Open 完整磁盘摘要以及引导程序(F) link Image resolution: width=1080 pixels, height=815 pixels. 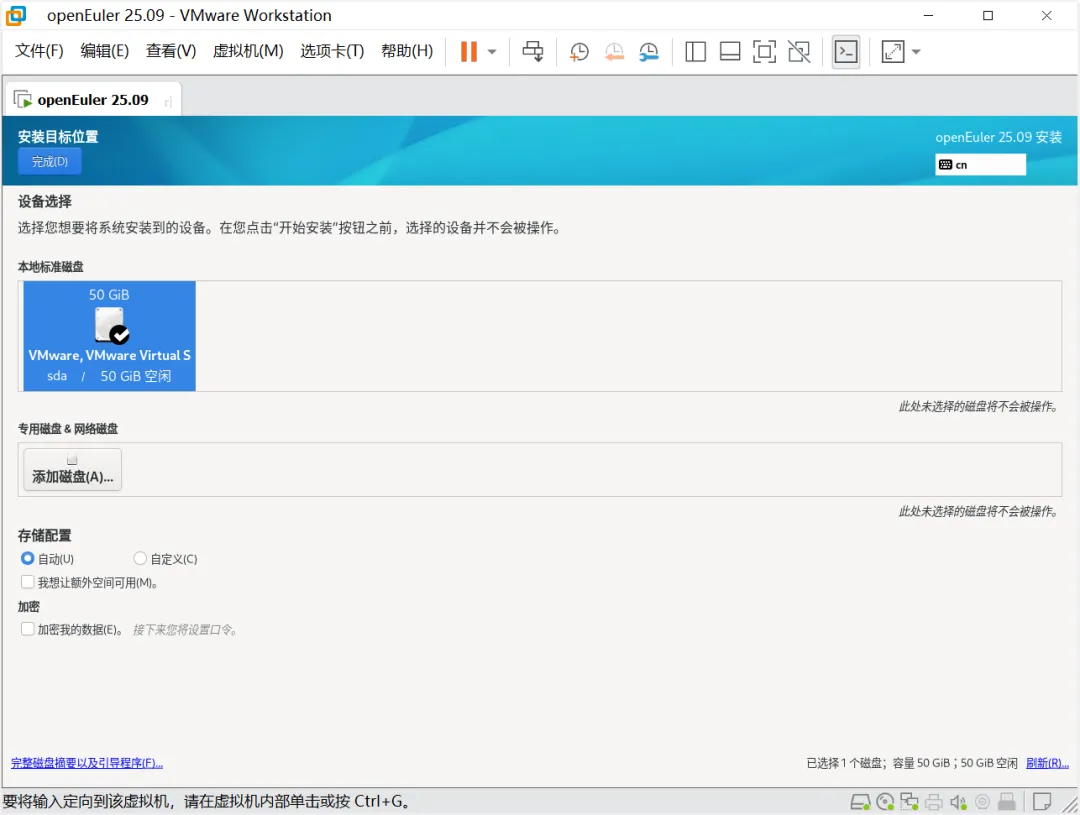point(87,763)
